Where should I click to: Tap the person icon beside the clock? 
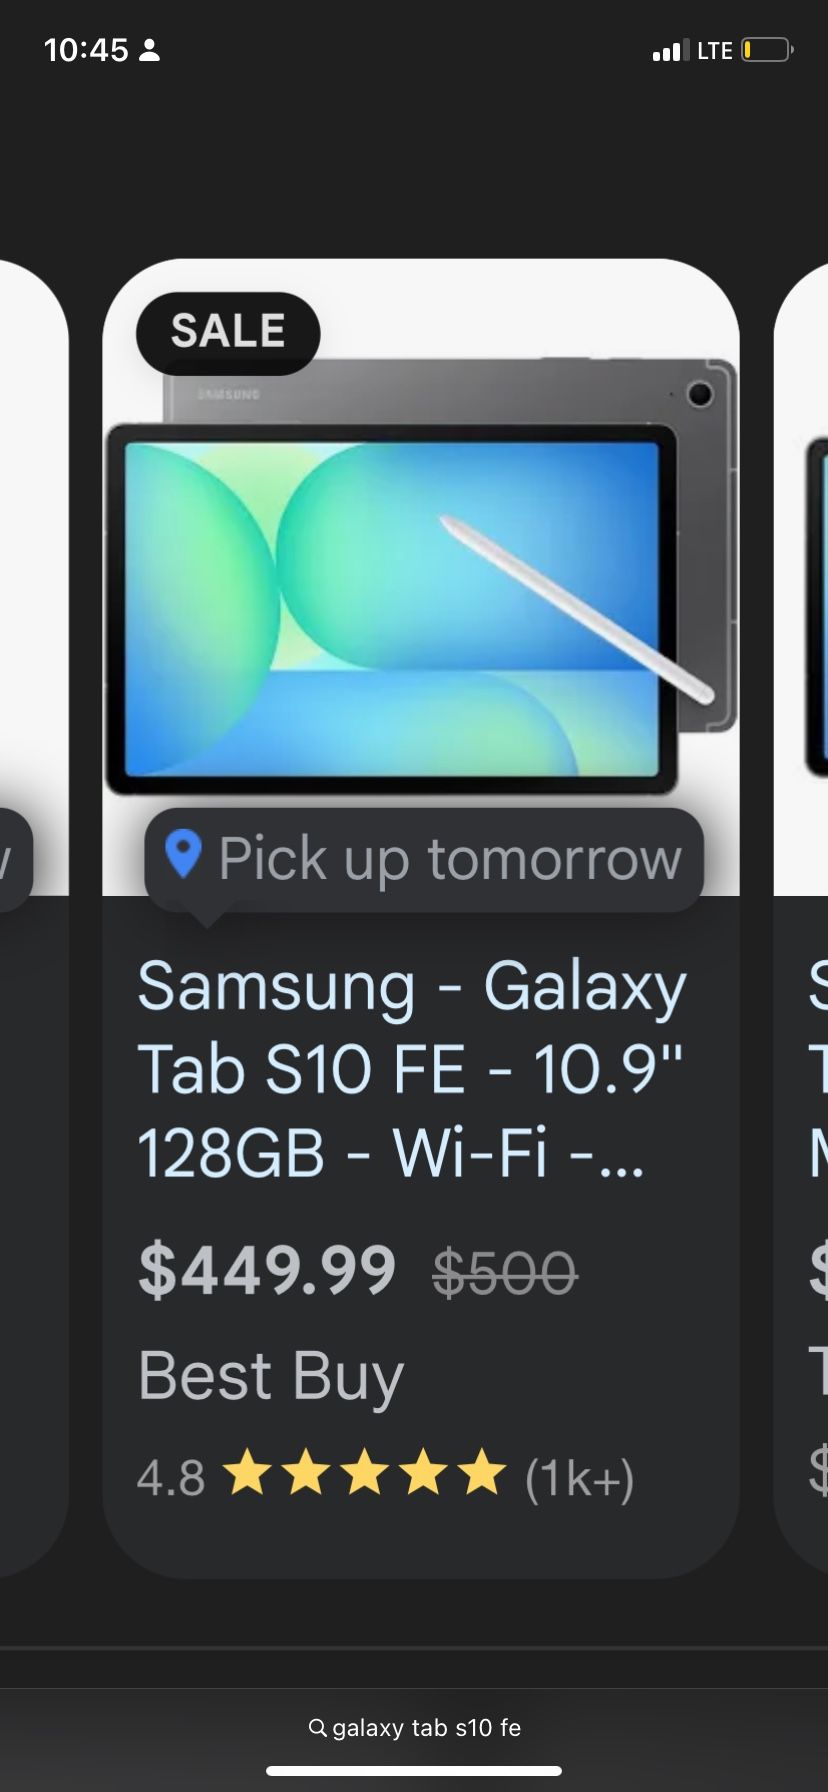click(149, 51)
